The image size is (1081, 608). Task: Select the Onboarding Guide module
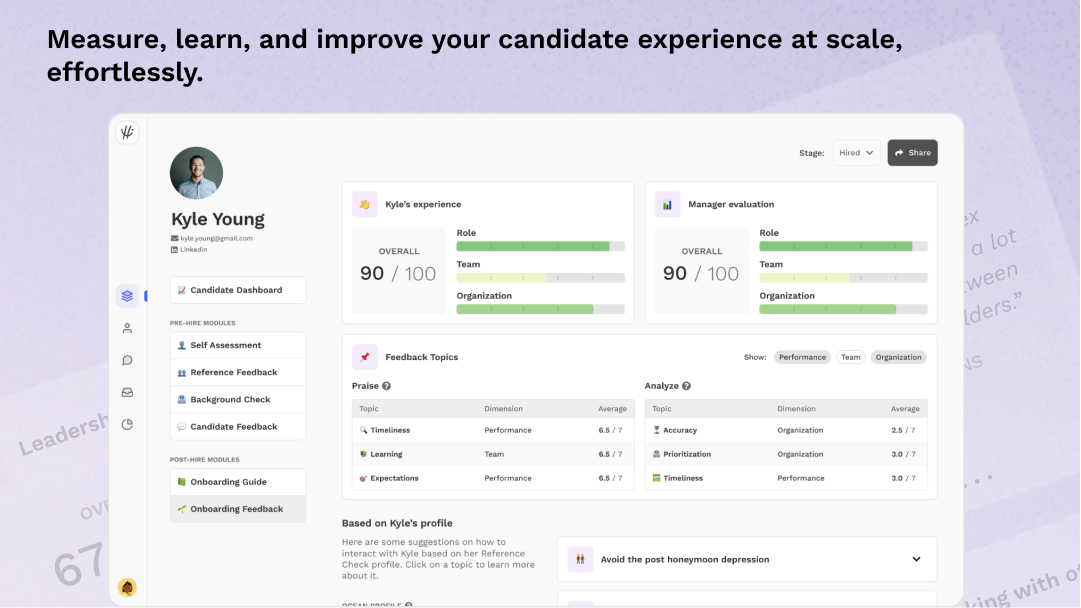(x=237, y=482)
